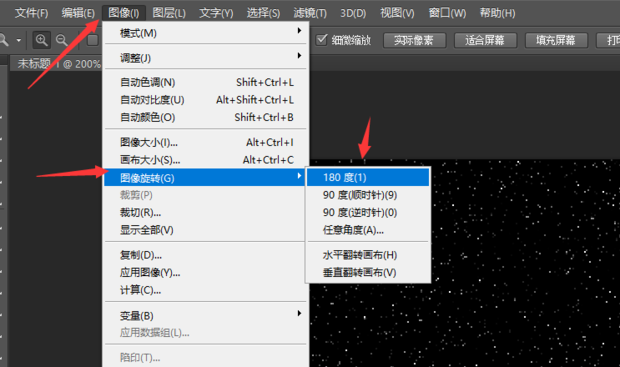Rotate 90 度(顺时针)(9)
This screenshot has height=367, width=620.
(x=368, y=195)
